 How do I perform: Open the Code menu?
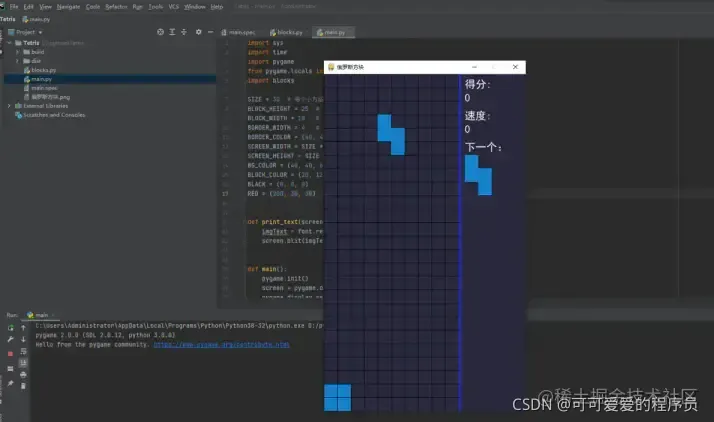coord(93,7)
